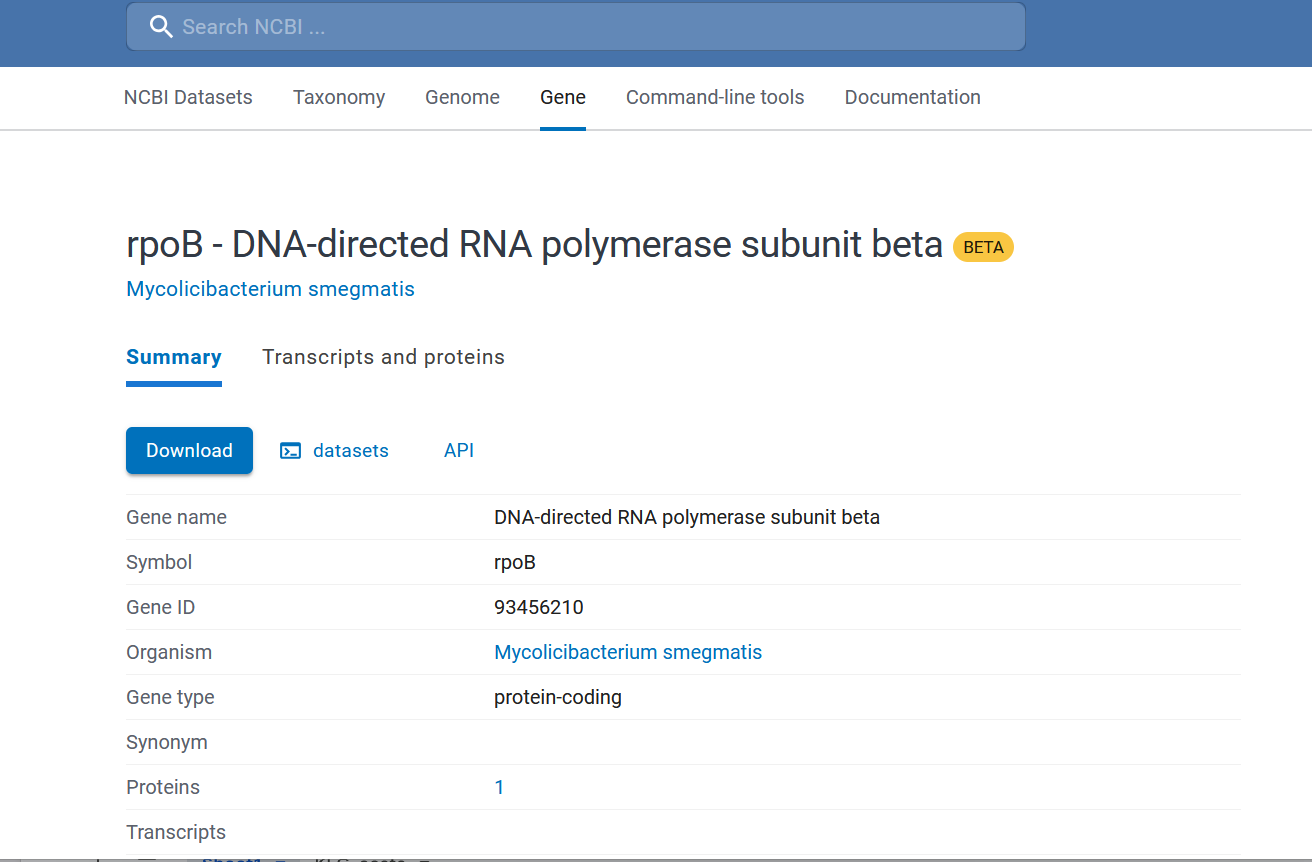The width and height of the screenshot is (1312, 862).
Task: Open Organism row Mycolicibacterium smegmatis link
Action: tap(628, 652)
